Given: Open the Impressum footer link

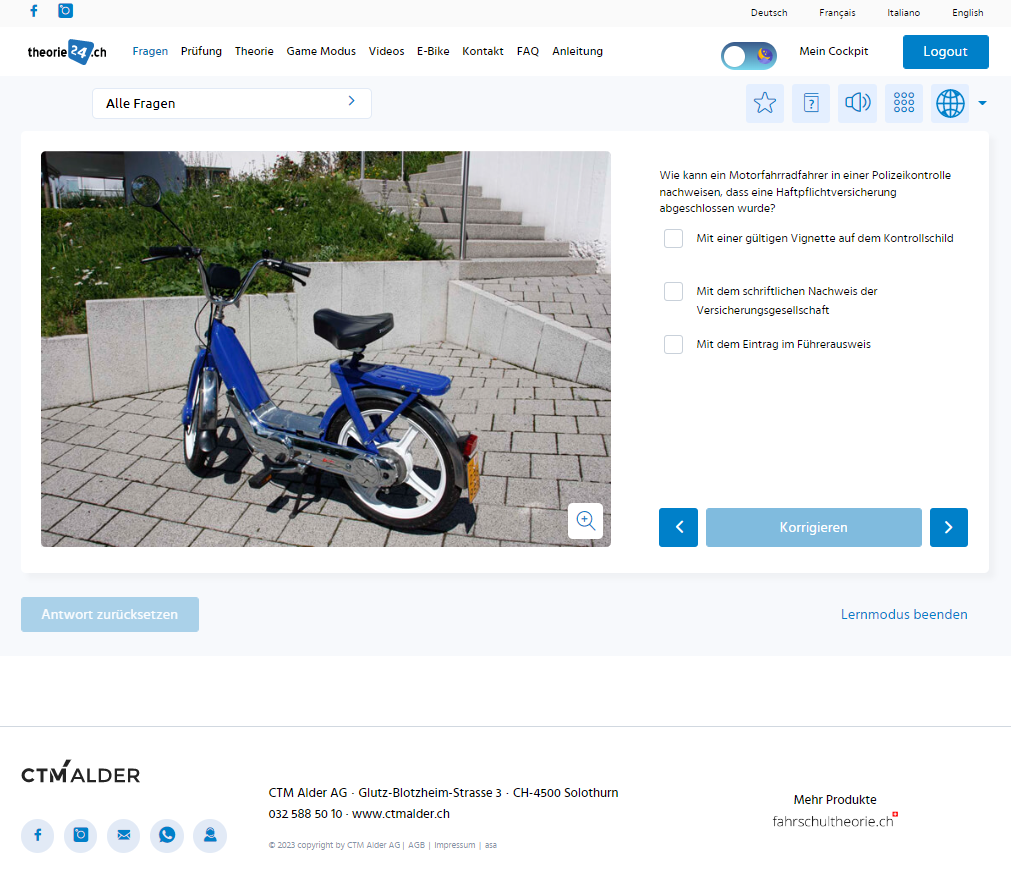Looking at the screenshot, I should click(455, 845).
